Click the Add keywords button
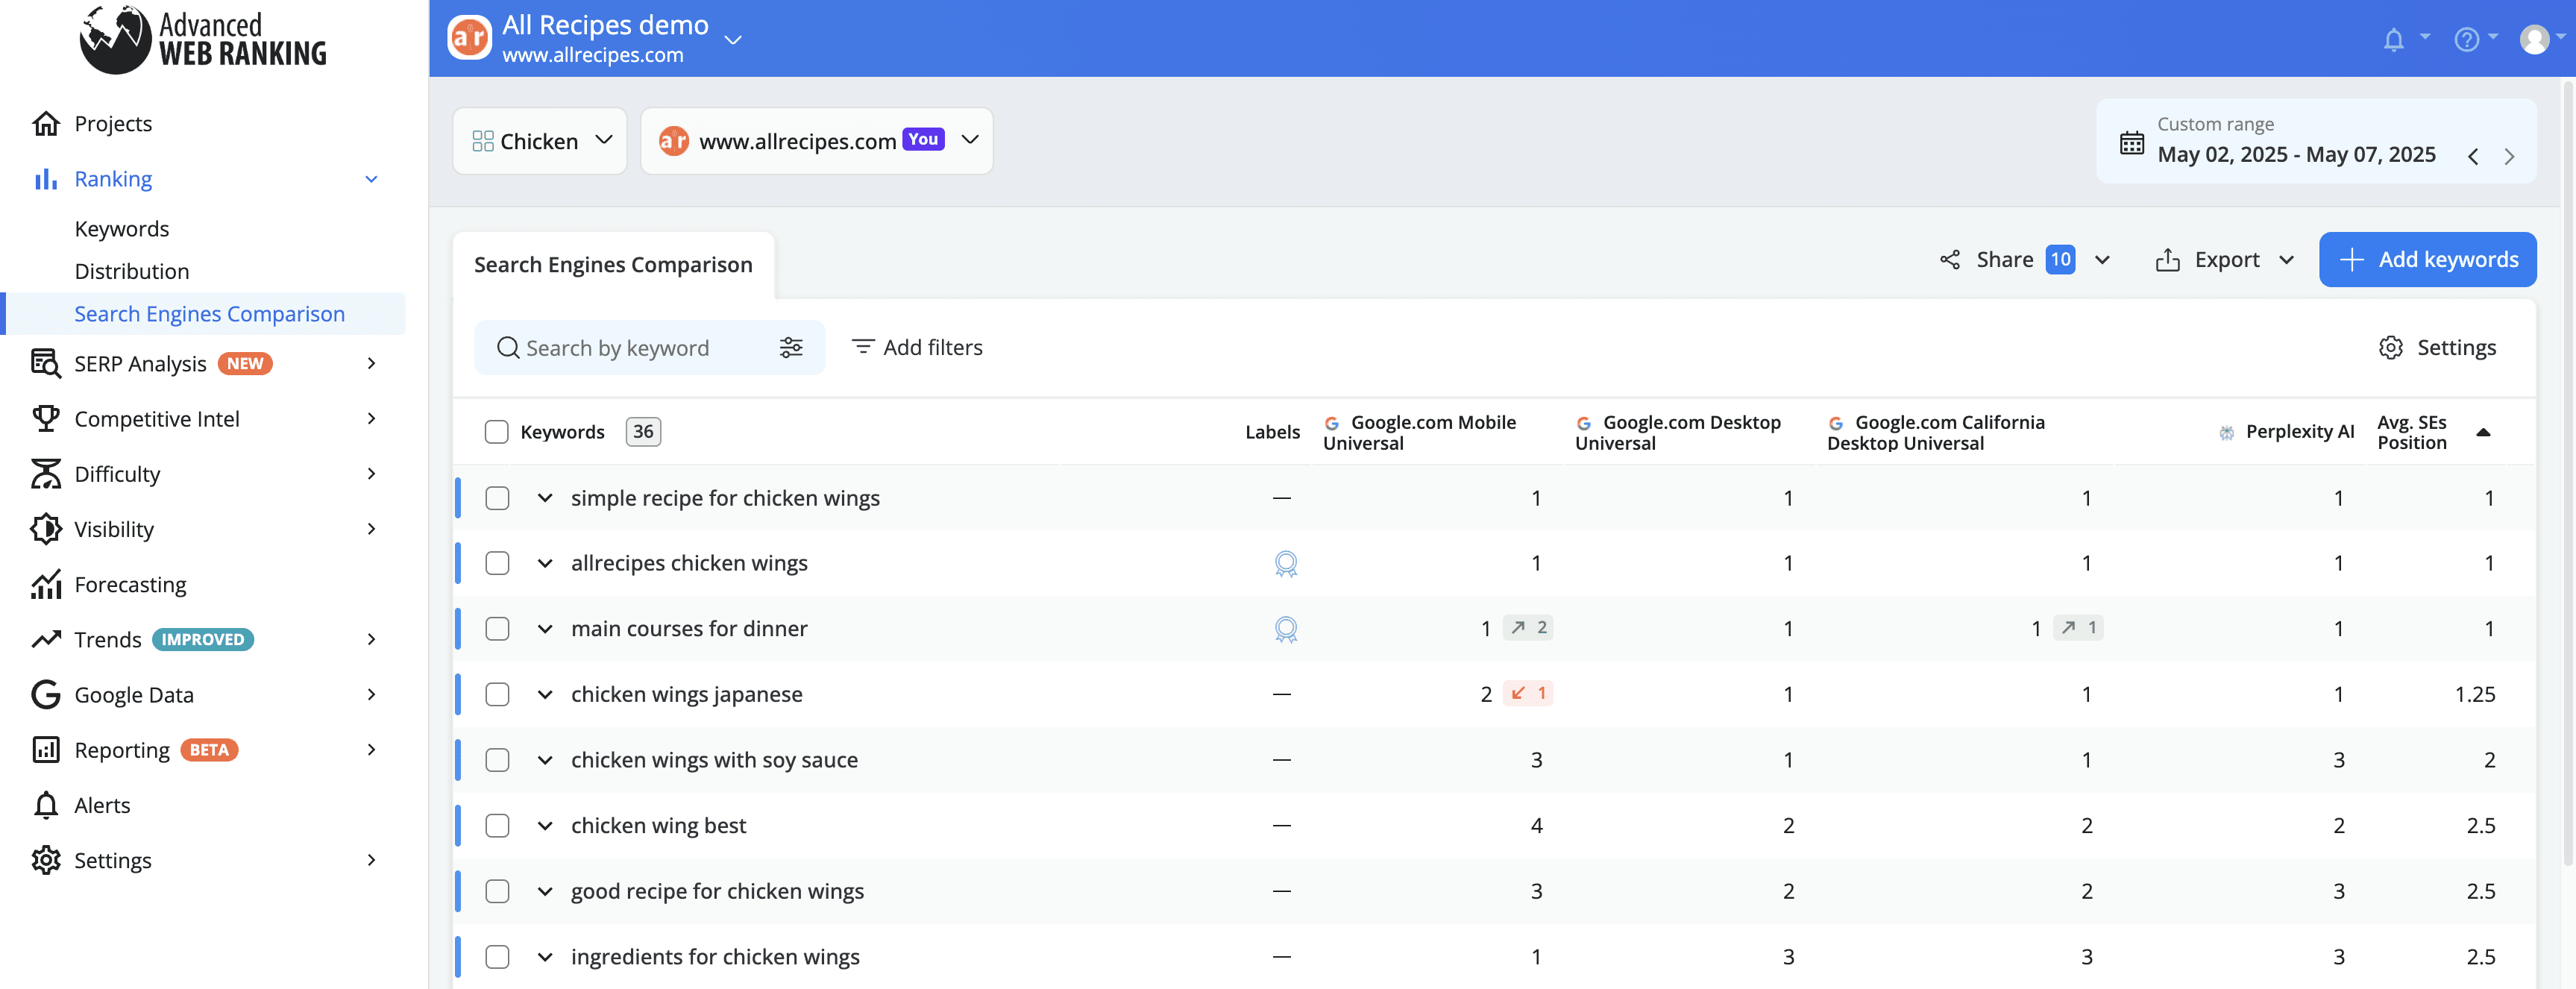 2427,260
